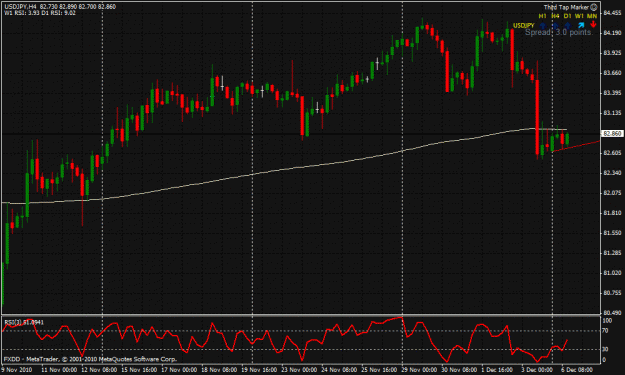This screenshot has width=625, height=375.
Task: Click the MN red down arrow
Action: coord(593,24)
